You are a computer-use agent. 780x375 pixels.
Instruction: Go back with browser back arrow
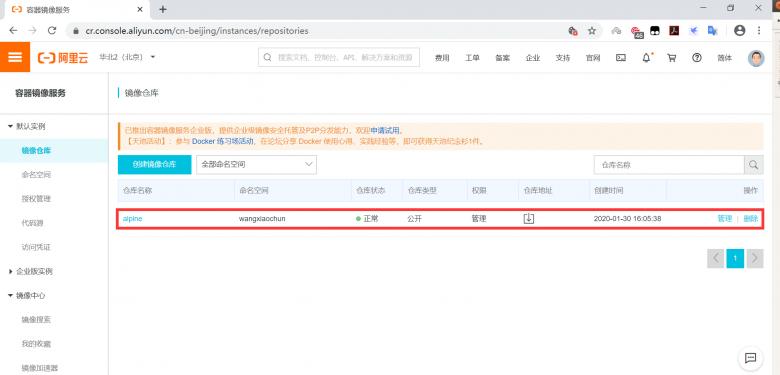13,31
